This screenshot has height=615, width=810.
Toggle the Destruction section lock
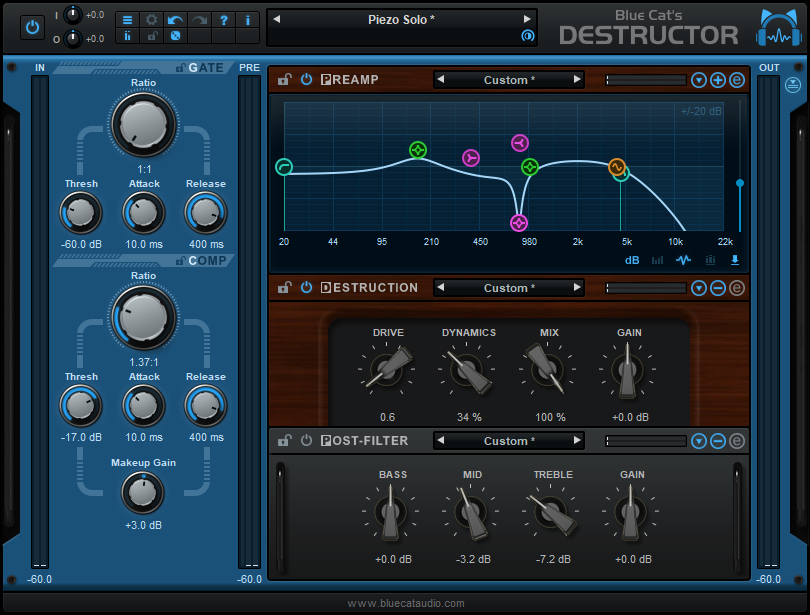(x=284, y=287)
